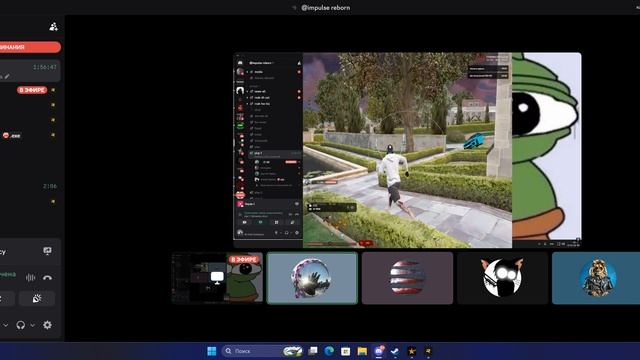The width and height of the screenshot is (640, 360).
Task: Click the taskbar 'Поиск' search box
Action: pos(262,351)
